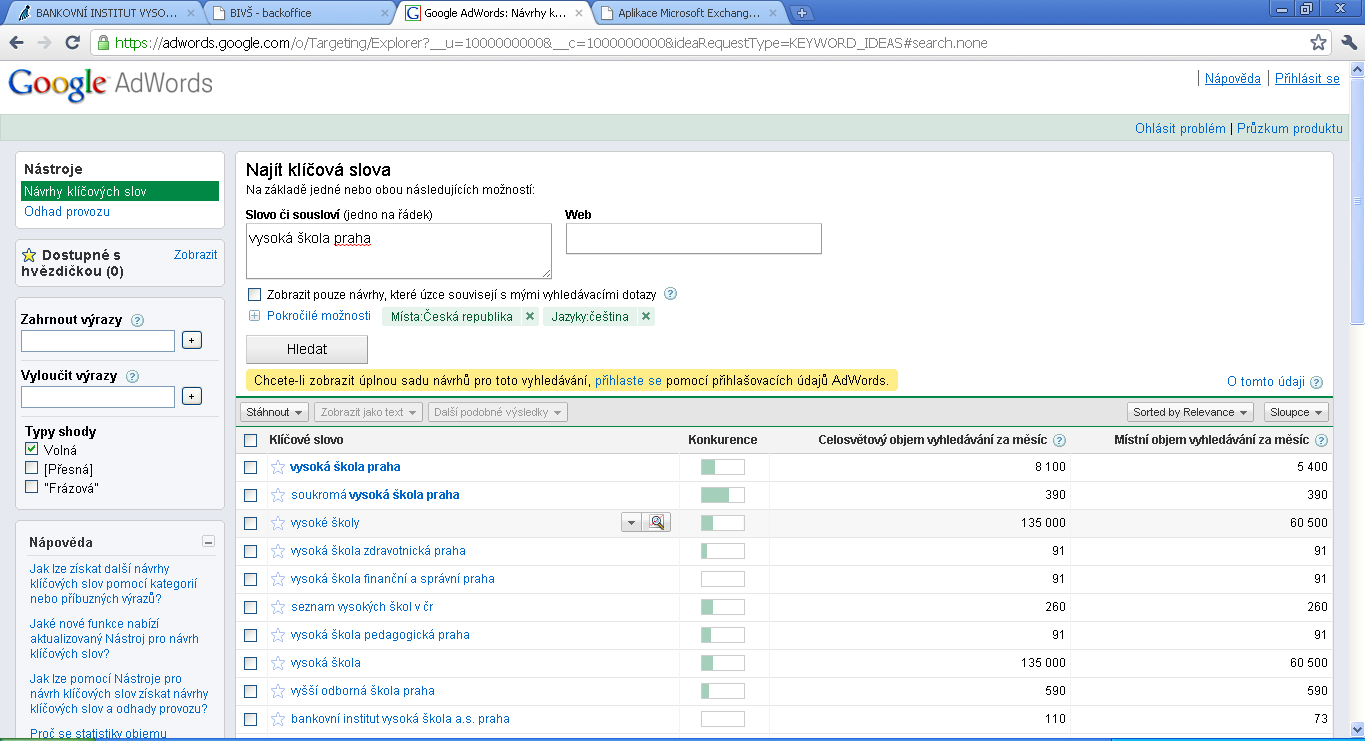Click Přihlásit se link at top
This screenshot has width=1365, height=741.
click(1307, 79)
